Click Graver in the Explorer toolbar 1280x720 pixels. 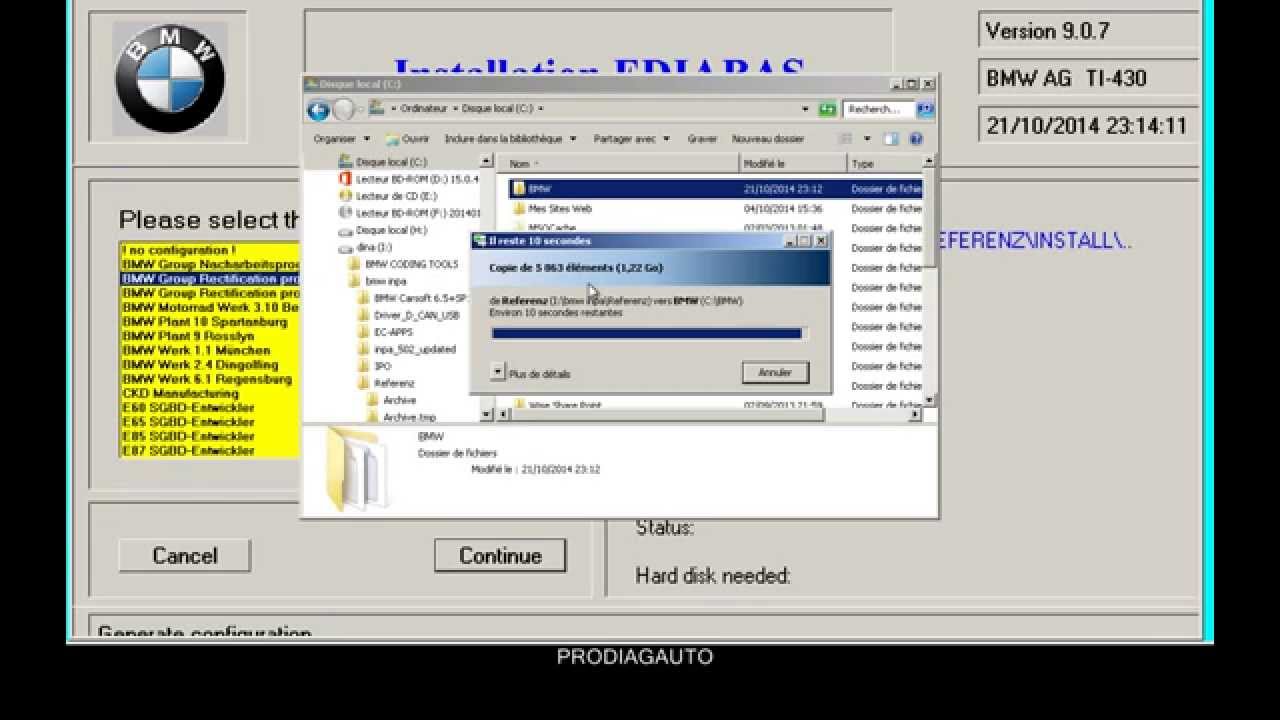click(702, 139)
